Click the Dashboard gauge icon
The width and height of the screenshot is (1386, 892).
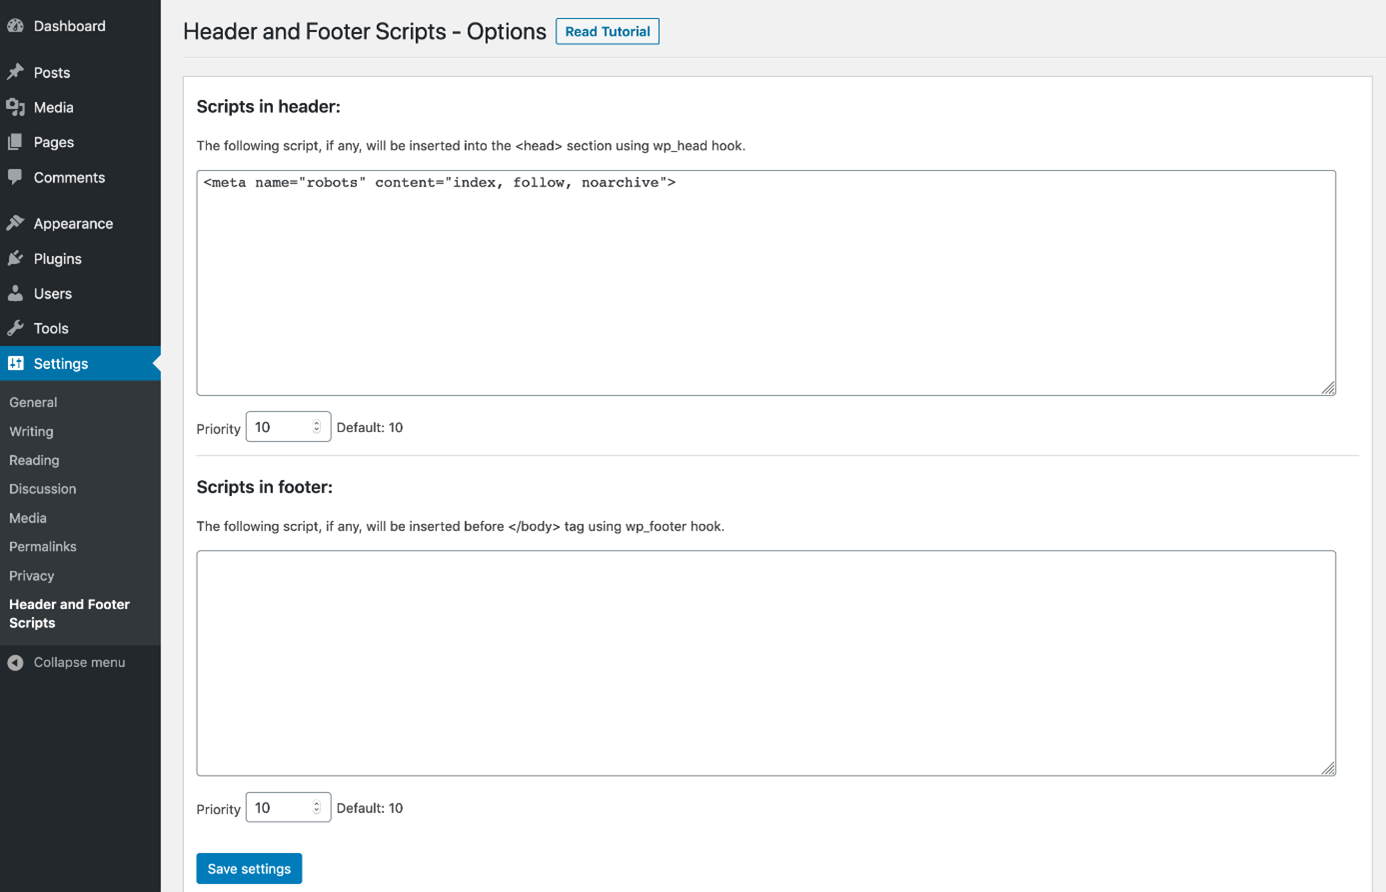(16, 26)
